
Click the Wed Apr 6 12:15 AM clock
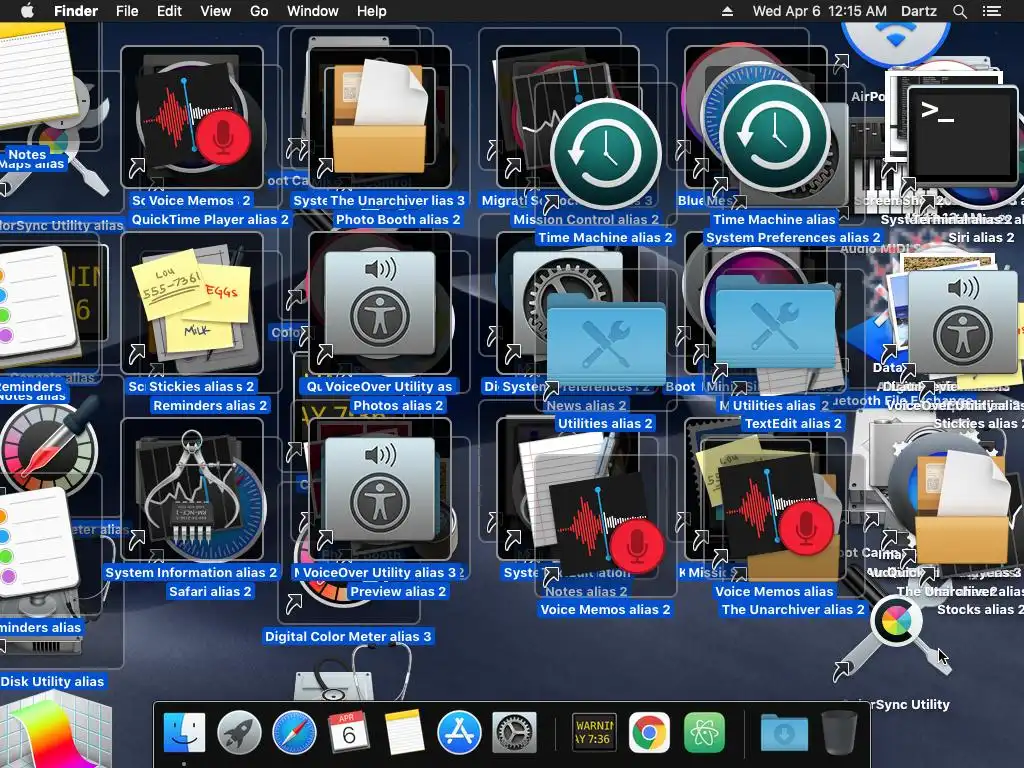click(x=820, y=11)
